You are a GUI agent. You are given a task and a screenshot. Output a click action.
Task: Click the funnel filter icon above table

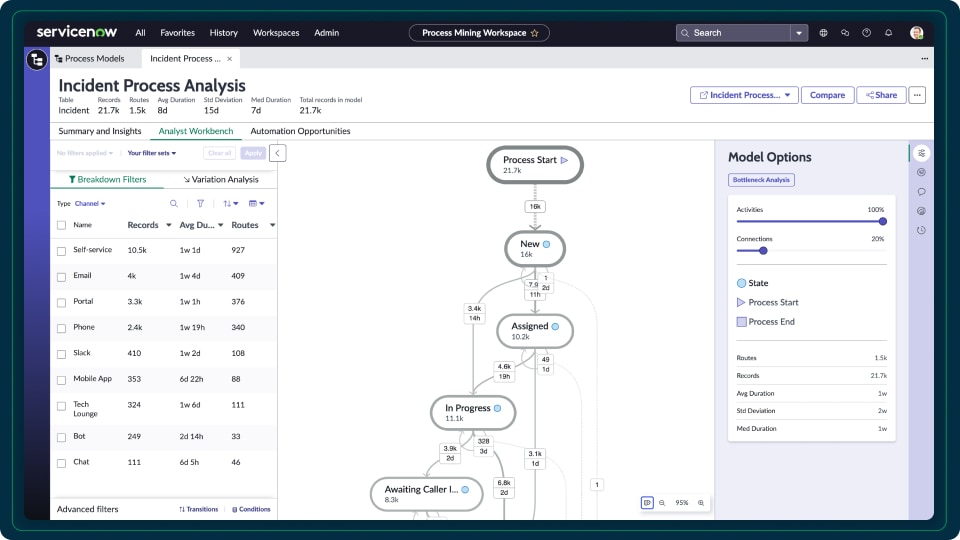pos(200,203)
